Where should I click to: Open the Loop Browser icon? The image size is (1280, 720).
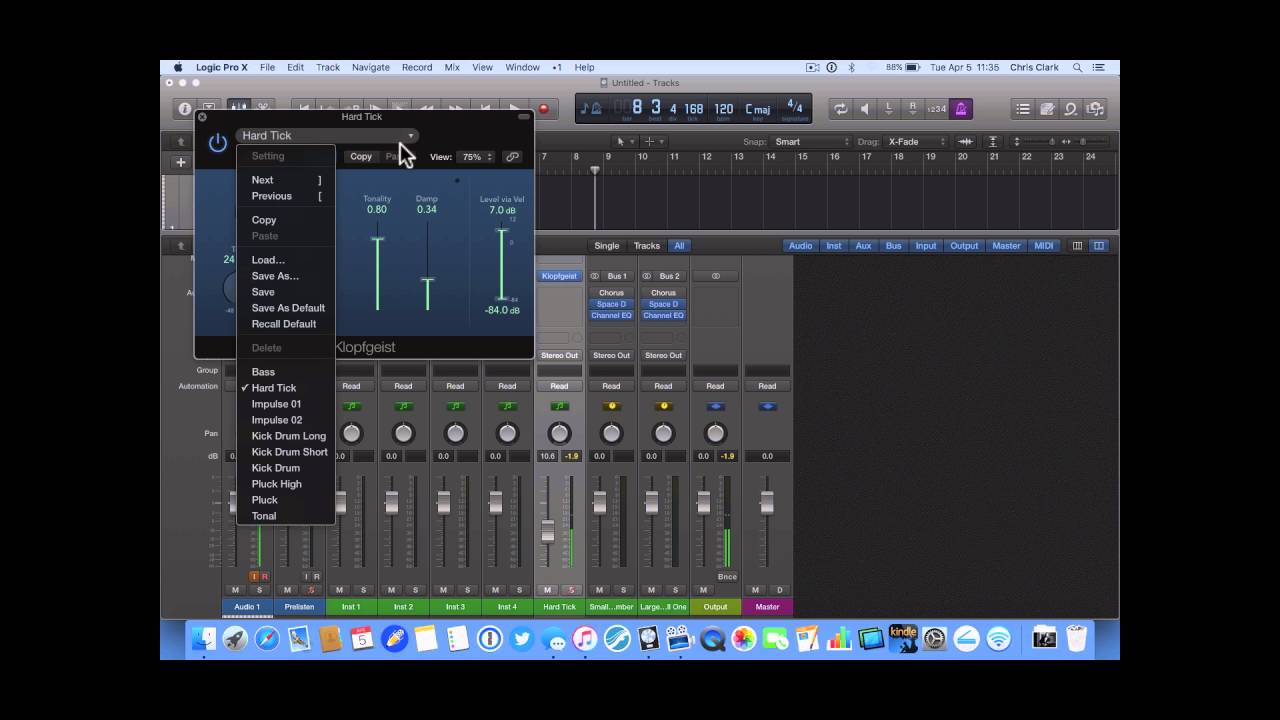(1071, 109)
